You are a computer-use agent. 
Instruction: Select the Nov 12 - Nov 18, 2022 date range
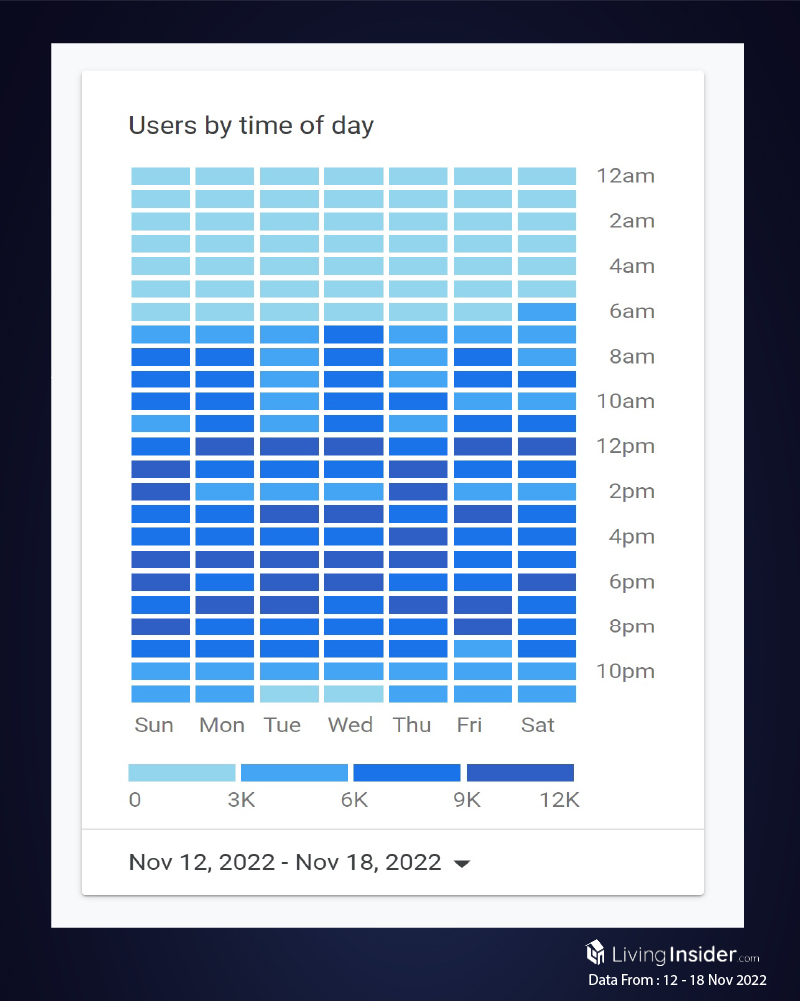point(285,862)
